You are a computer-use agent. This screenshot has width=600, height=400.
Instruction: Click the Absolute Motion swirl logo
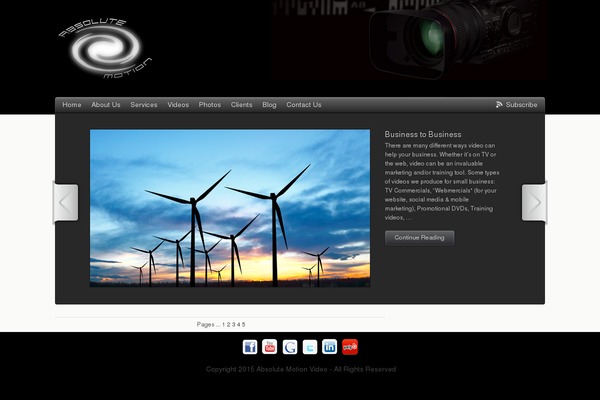click(105, 49)
